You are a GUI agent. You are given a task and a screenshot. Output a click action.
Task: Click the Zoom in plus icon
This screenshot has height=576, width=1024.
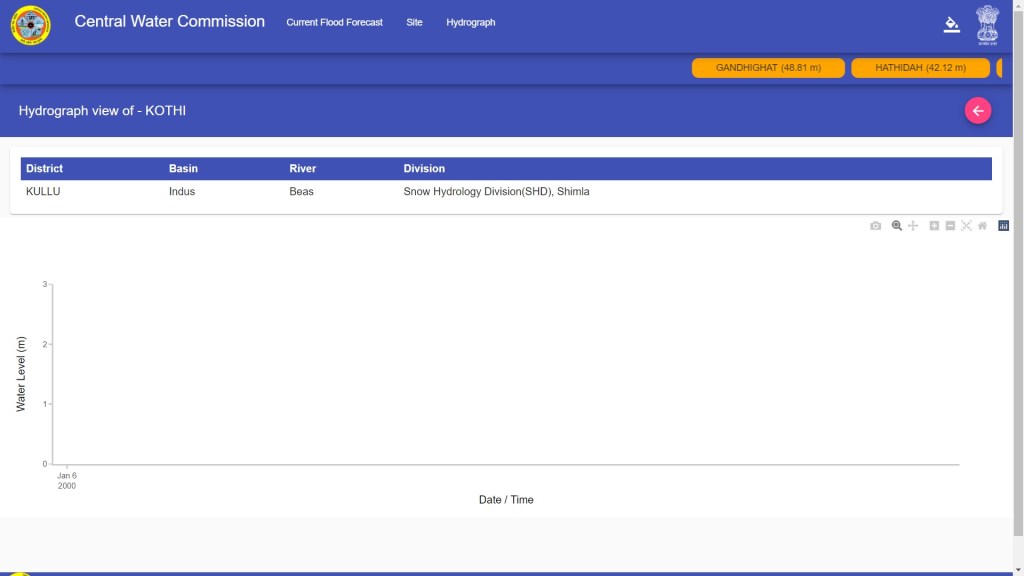934,226
